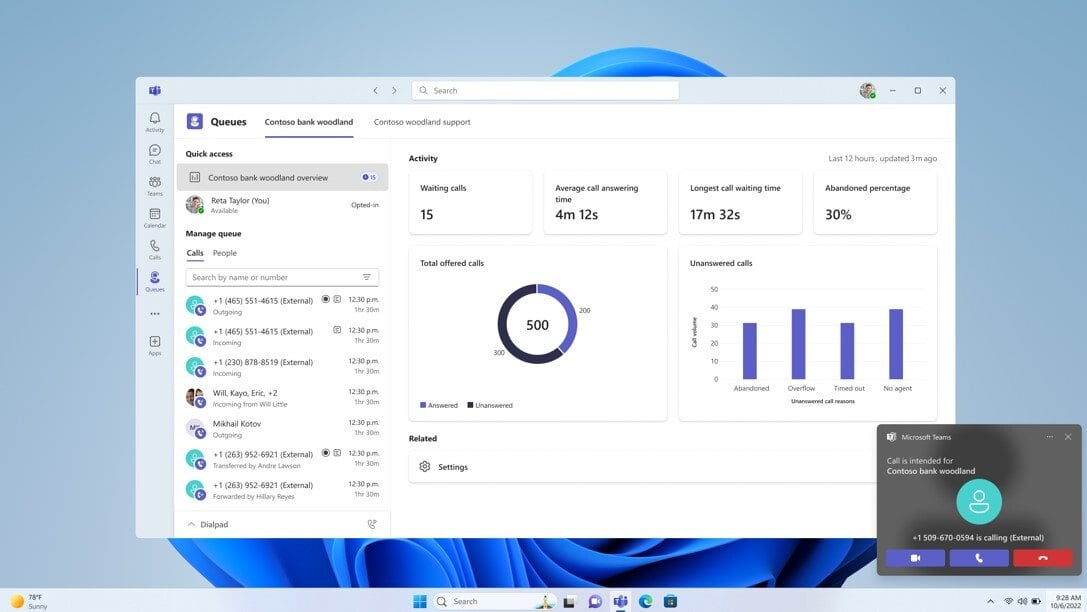Expand the Dialpad section
This screenshot has height=612, width=1087.
(191, 523)
